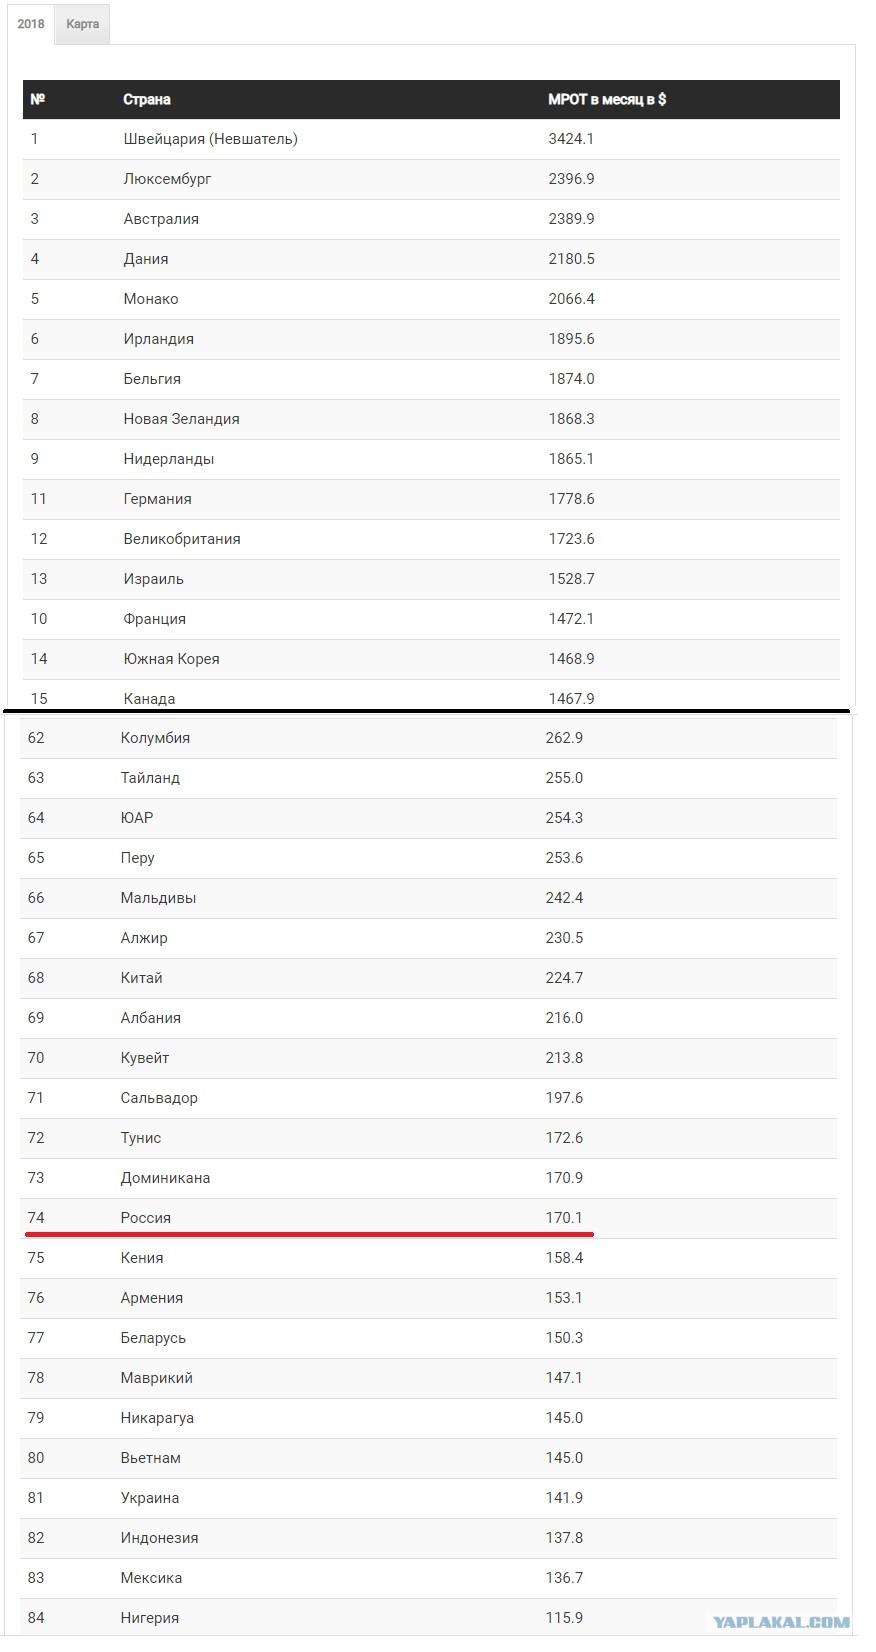Sort by МРОТ в месяц column header
This screenshot has width=876, height=1652.
click(607, 99)
